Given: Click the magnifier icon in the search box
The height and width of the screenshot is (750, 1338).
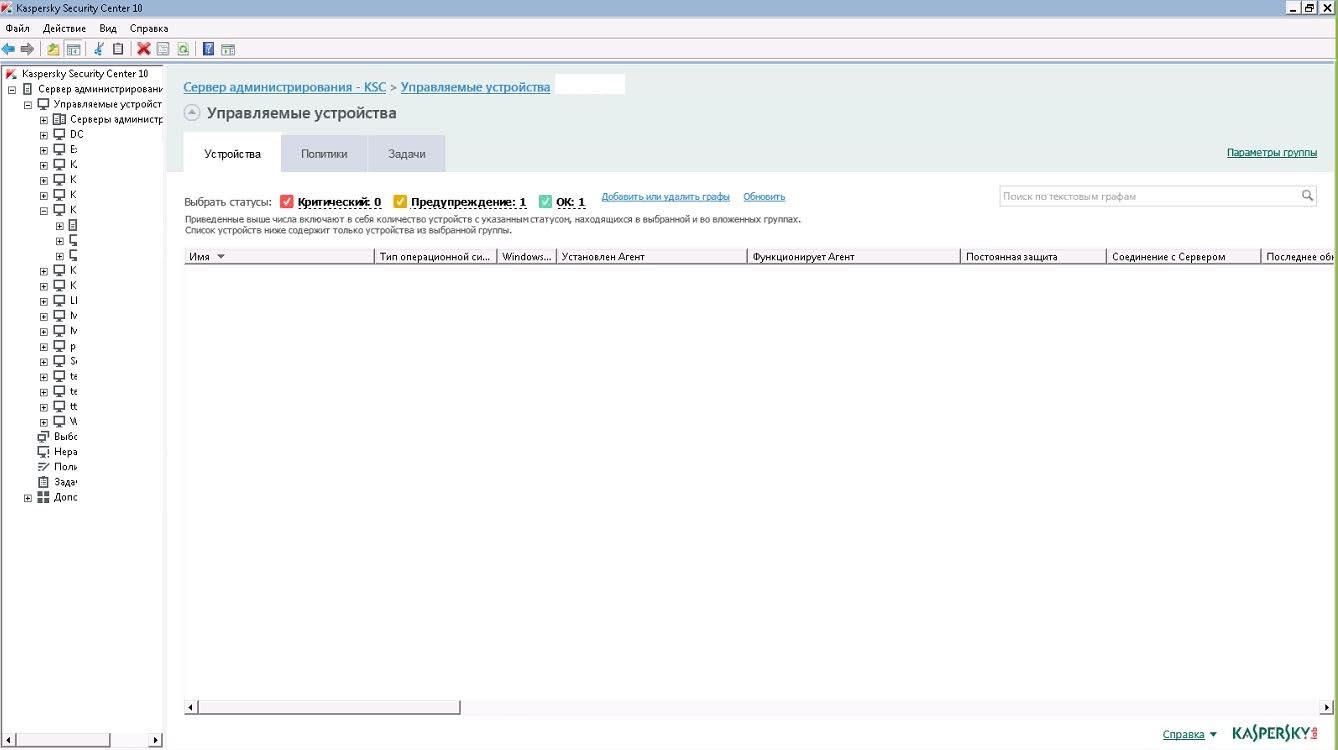Looking at the screenshot, I should pyautogui.click(x=1307, y=196).
